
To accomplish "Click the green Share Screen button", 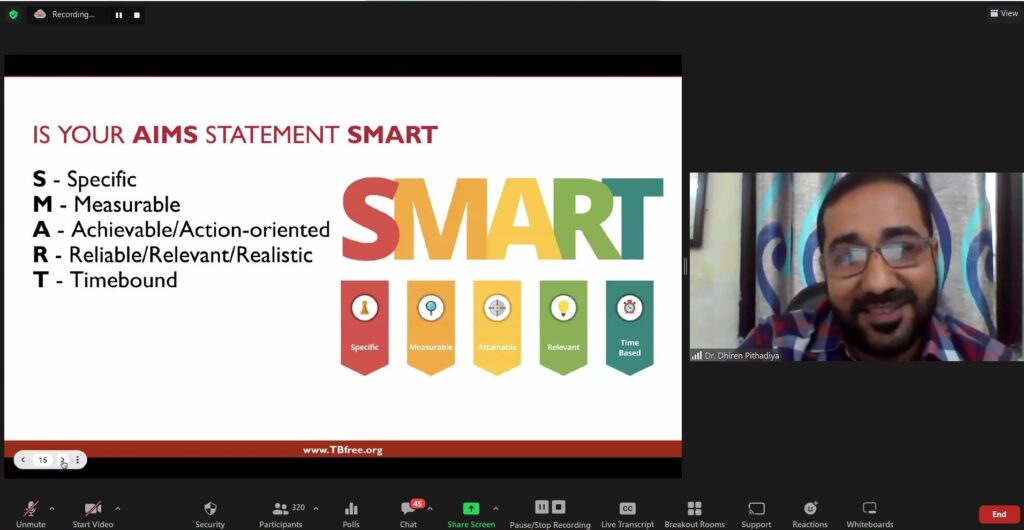I will pyautogui.click(x=471, y=509).
